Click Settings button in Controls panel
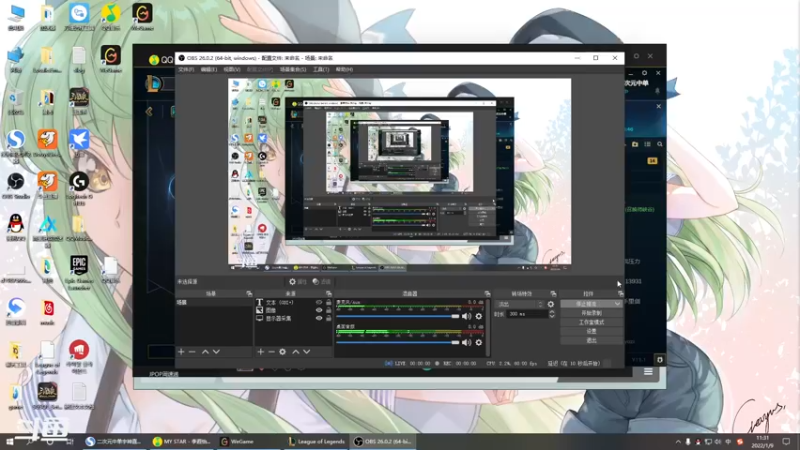The height and width of the screenshot is (450, 800). coord(591,331)
